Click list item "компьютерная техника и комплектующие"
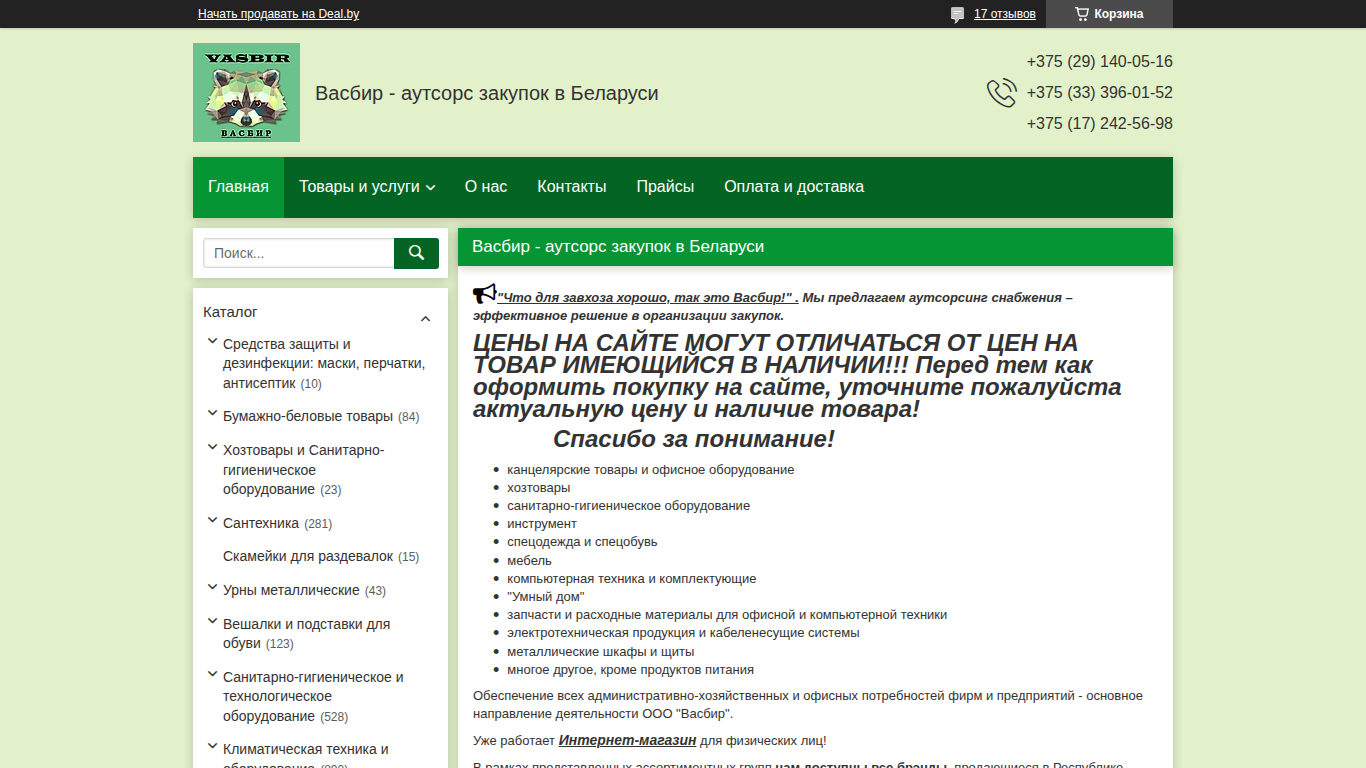This screenshot has width=1366, height=768. tap(632, 579)
